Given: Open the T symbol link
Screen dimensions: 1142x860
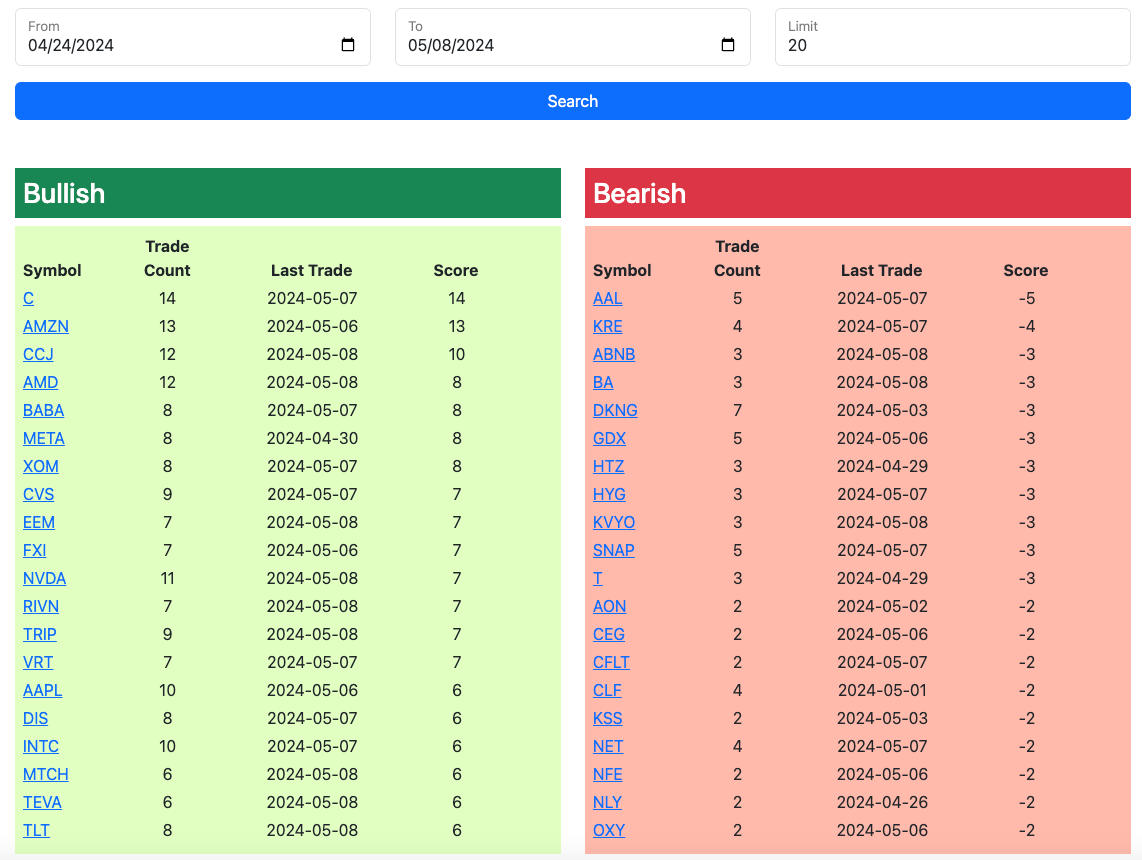Looking at the screenshot, I should (x=597, y=579).
